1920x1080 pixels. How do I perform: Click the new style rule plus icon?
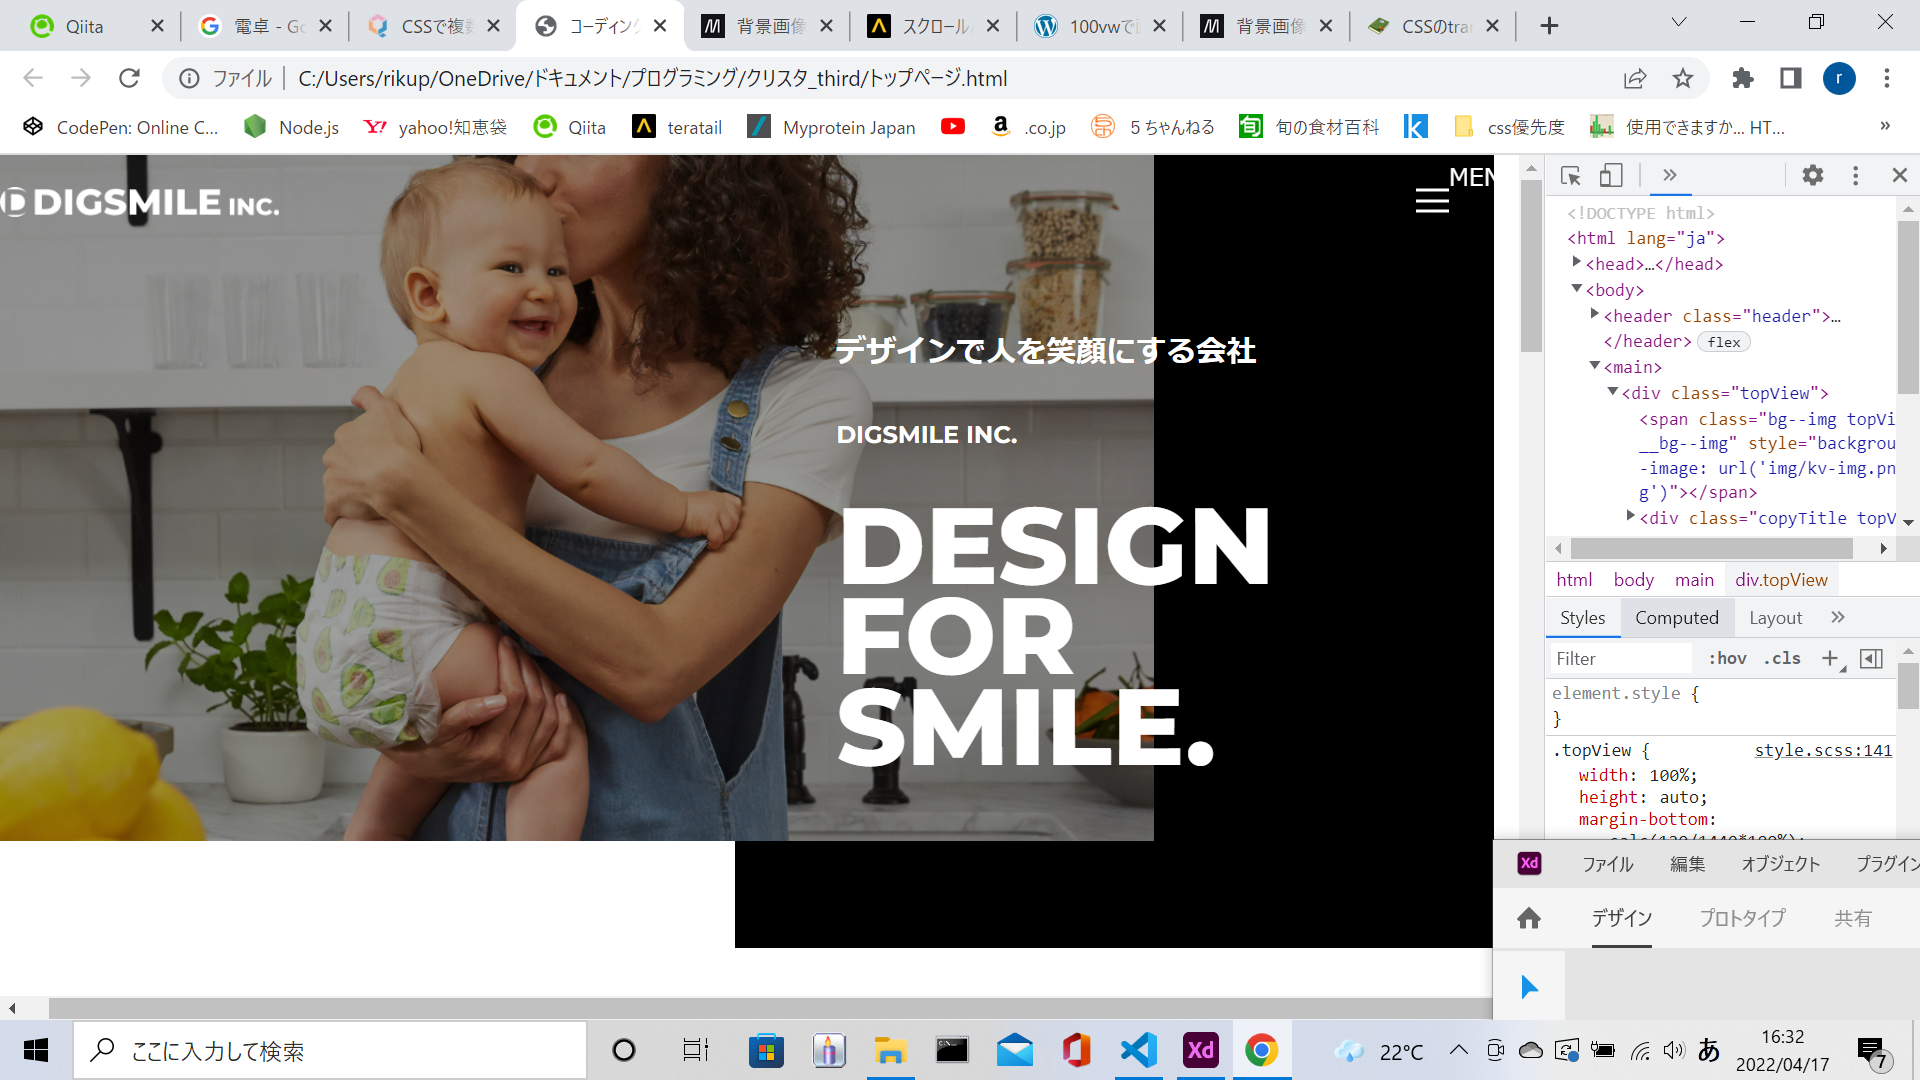point(1830,658)
